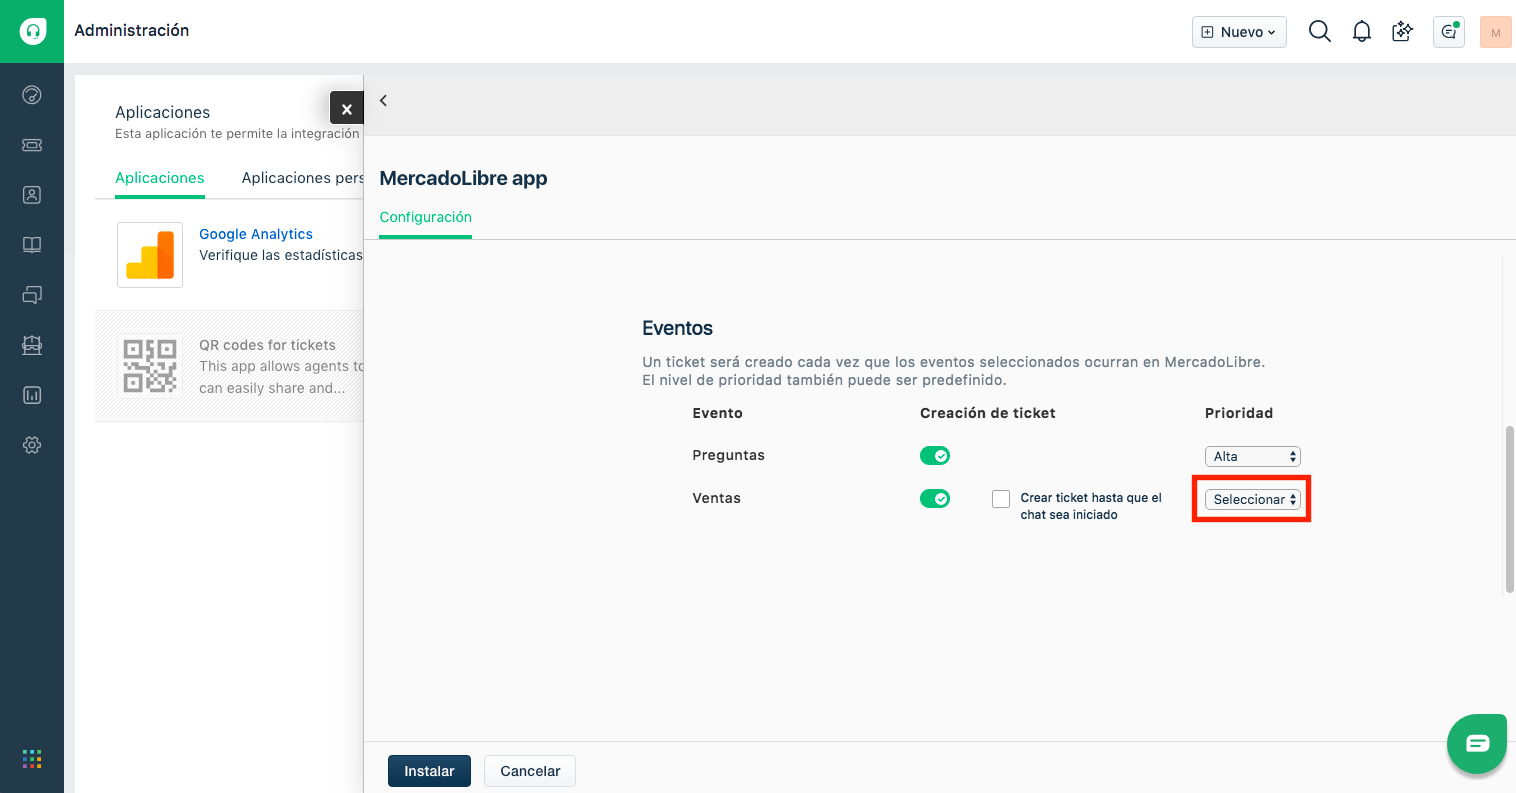Click the Ventas event label

716,498
